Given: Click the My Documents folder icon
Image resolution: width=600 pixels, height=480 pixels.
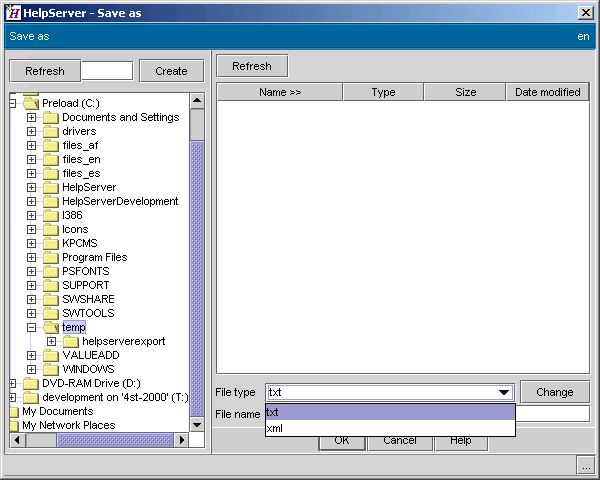Looking at the screenshot, I should tap(14, 411).
